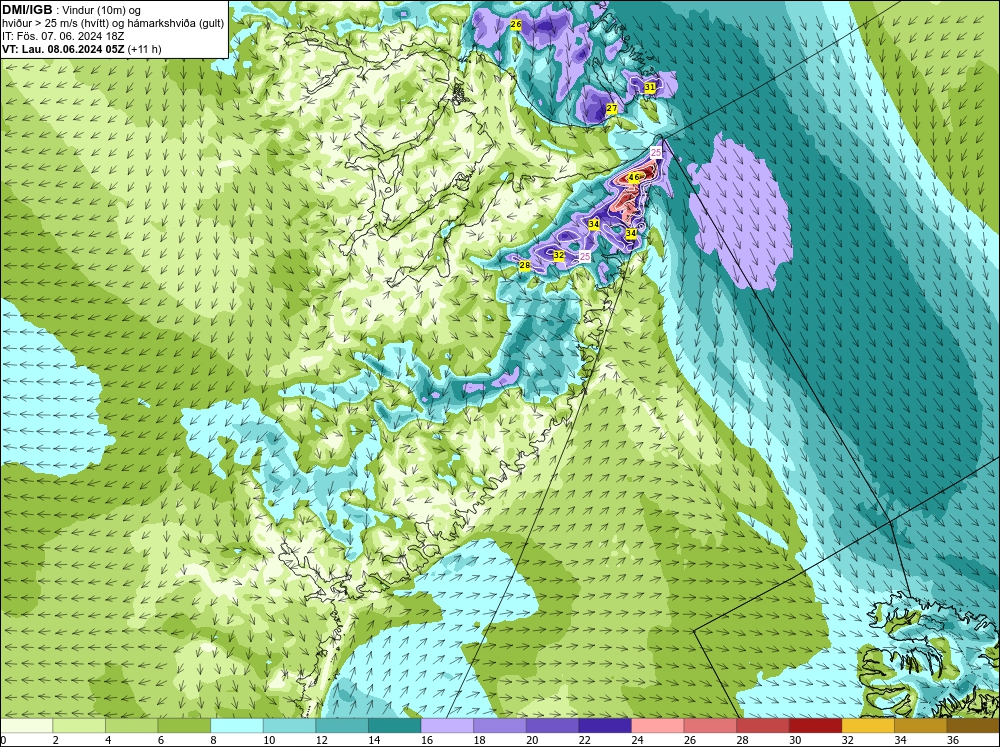Select the 6–8 m/s darker green legend swatch
This screenshot has height=747, width=1000.
(184, 725)
